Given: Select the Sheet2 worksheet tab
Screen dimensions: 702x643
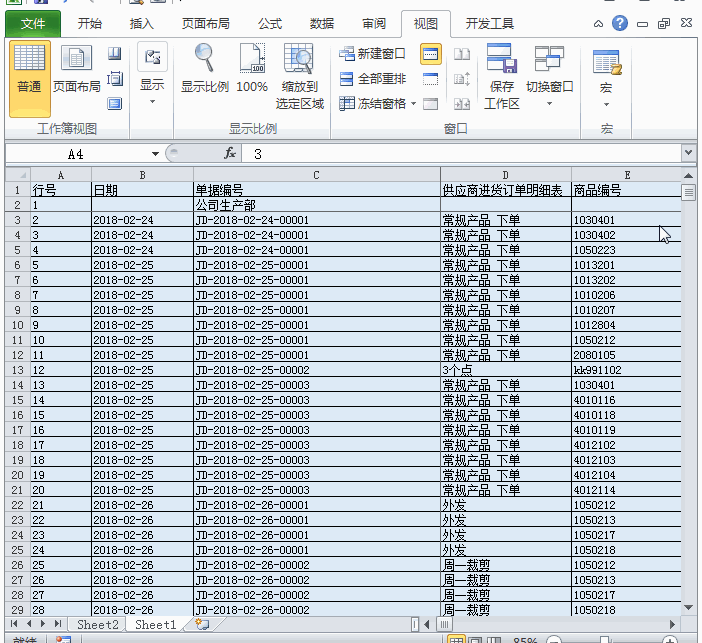Looking at the screenshot, I should click(x=98, y=624).
